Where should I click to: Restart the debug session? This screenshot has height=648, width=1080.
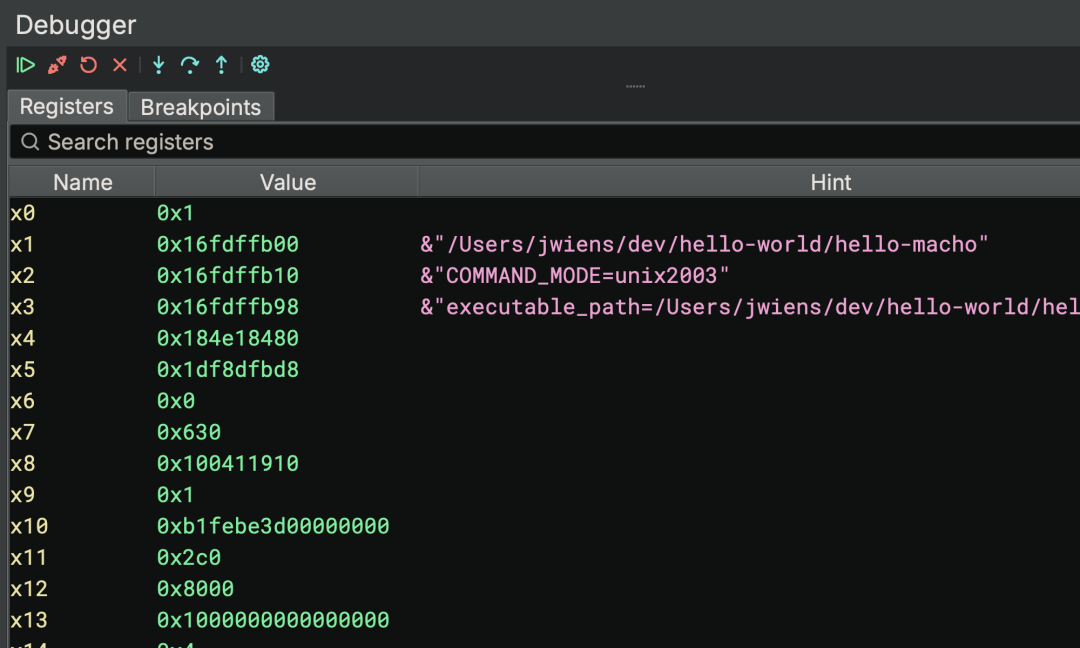(89, 65)
